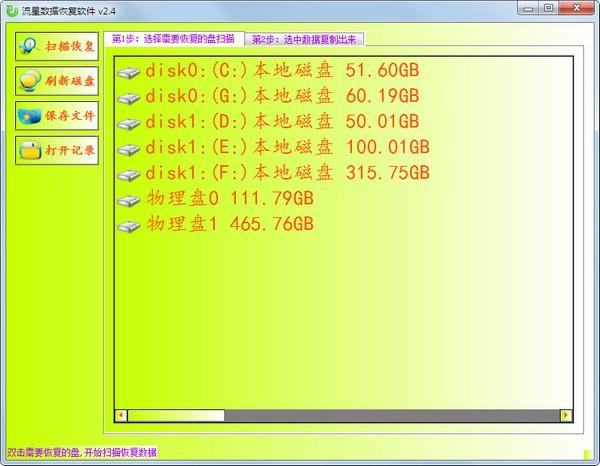Click the drive icon for disk0 (G:)
The image size is (600, 466).
129,98
